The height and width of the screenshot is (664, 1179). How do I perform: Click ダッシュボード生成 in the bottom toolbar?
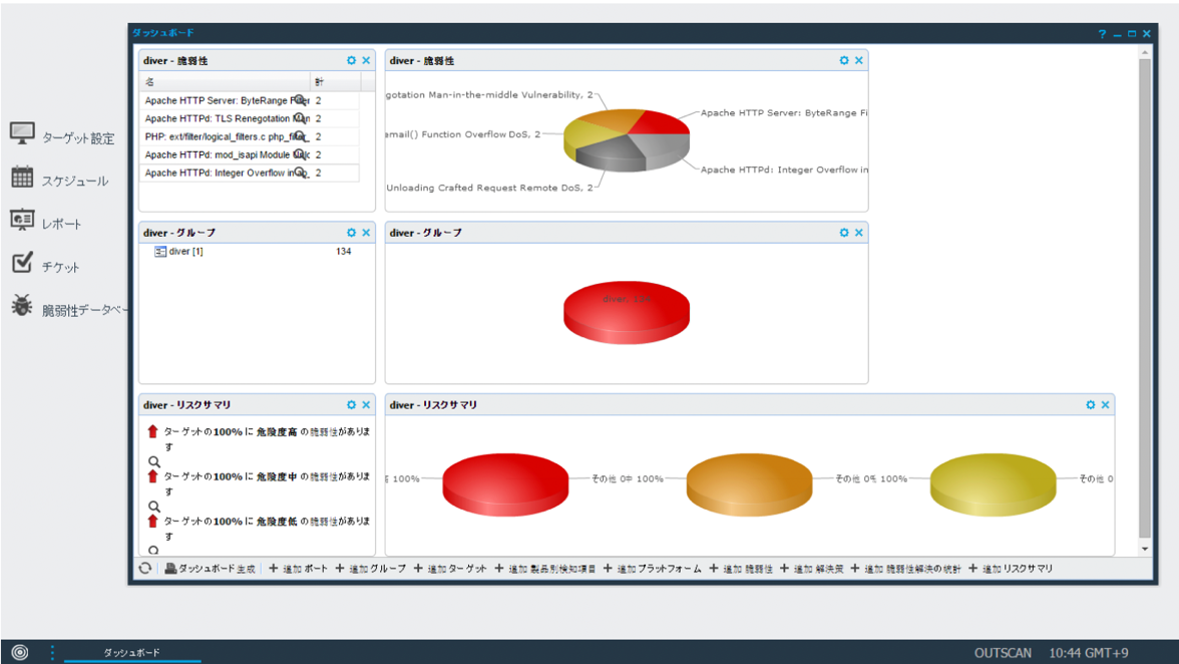pos(210,568)
